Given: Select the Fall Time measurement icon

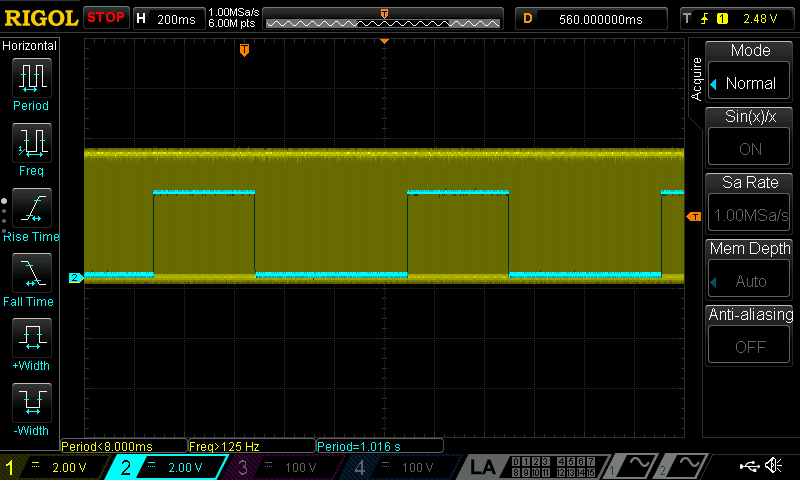Looking at the screenshot, I should click(31, 272).
